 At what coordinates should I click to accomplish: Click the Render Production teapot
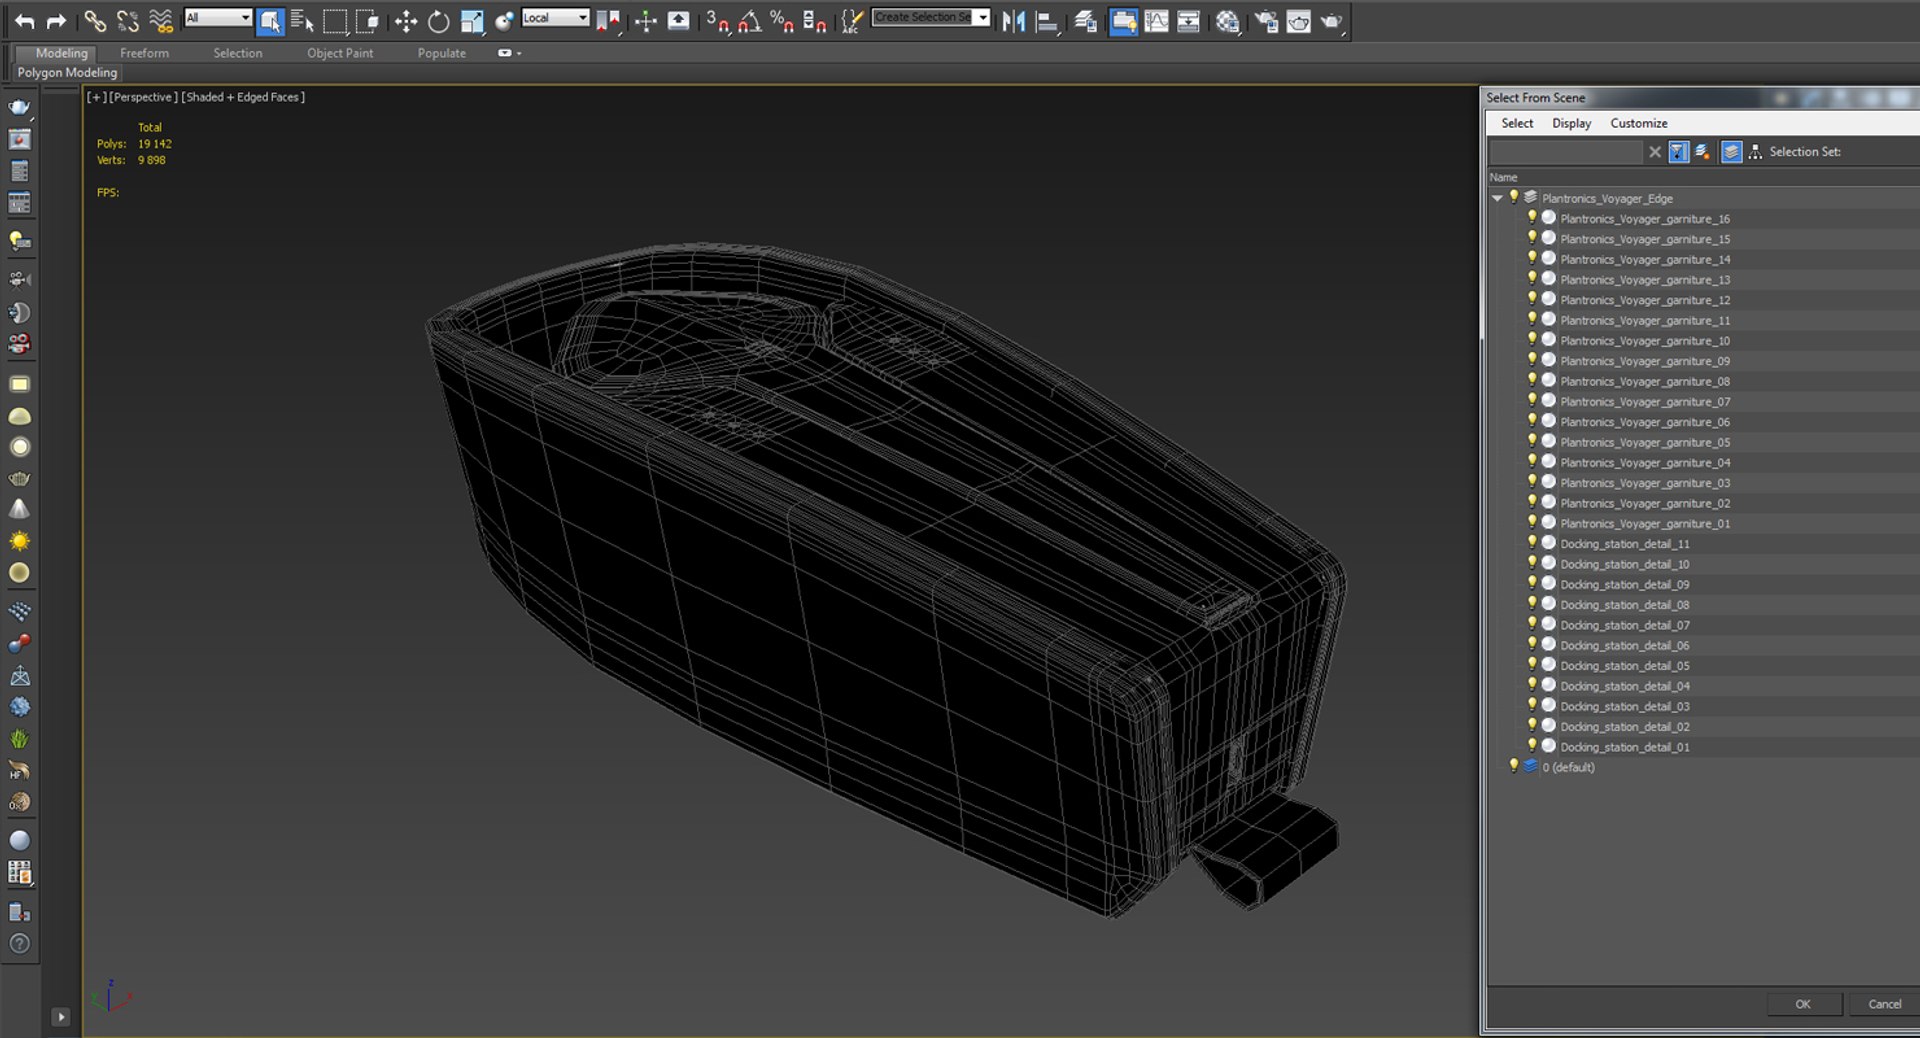(1332, 21)
